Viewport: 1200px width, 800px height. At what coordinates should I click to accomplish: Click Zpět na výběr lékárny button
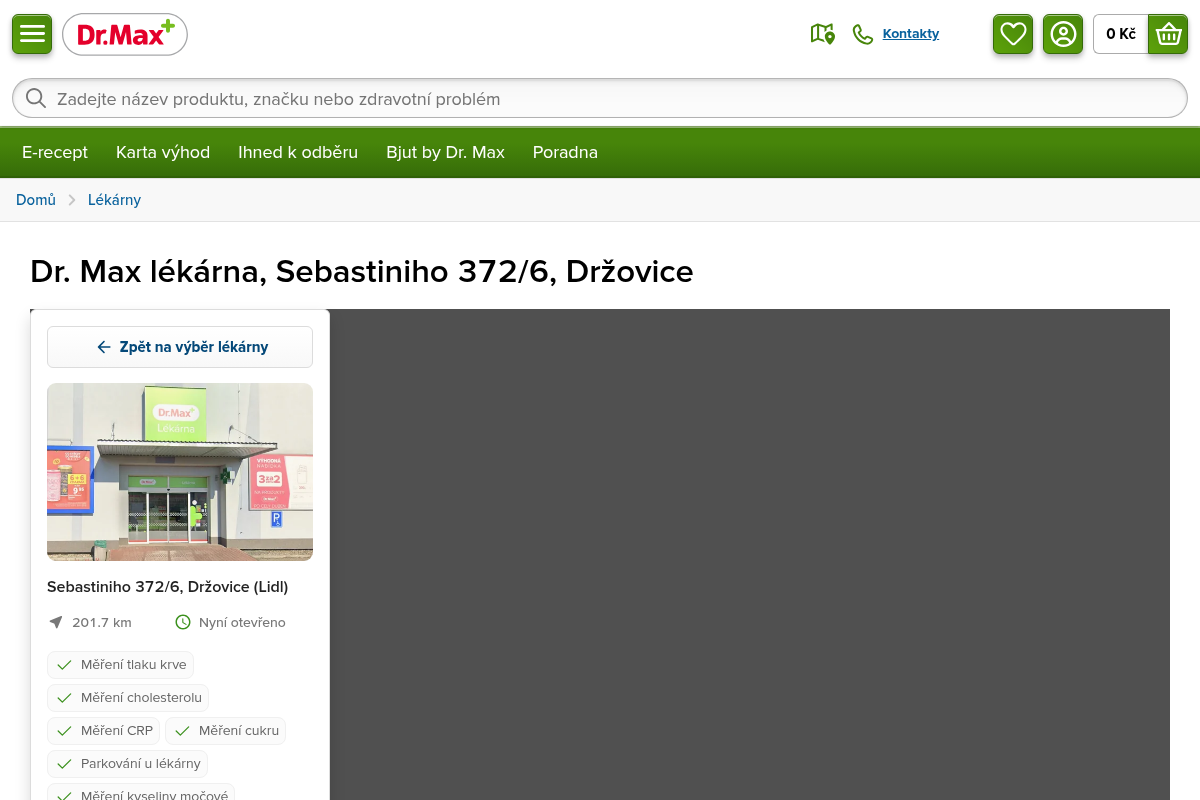tap(180, 347)
